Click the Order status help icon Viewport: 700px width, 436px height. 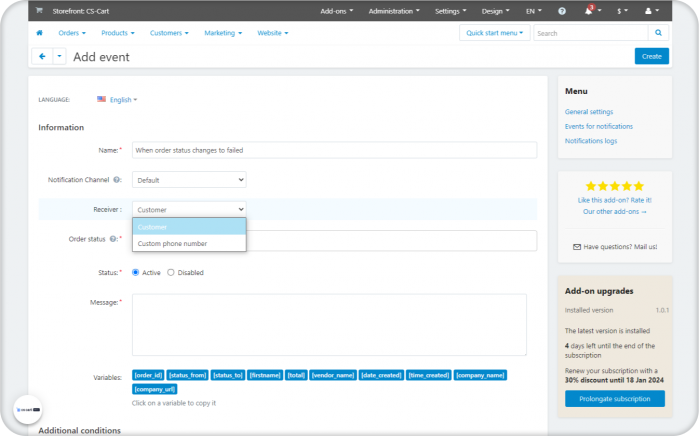click(113, 239)
